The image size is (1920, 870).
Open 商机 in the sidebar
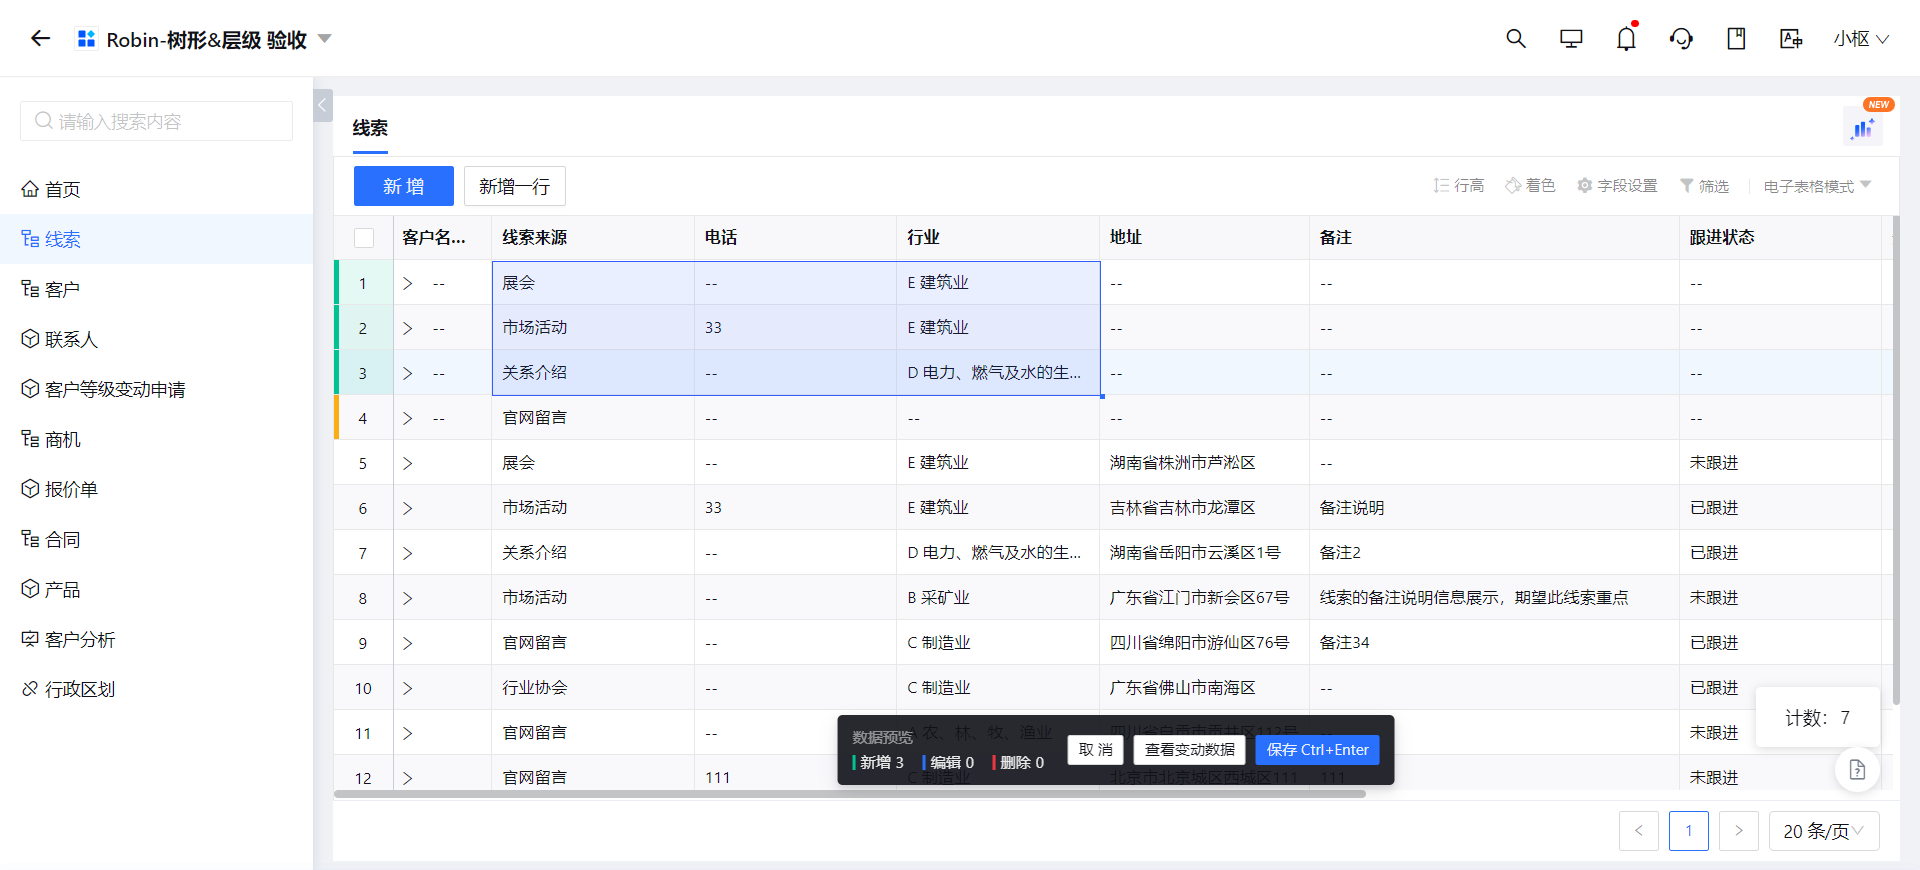point(156,439)
